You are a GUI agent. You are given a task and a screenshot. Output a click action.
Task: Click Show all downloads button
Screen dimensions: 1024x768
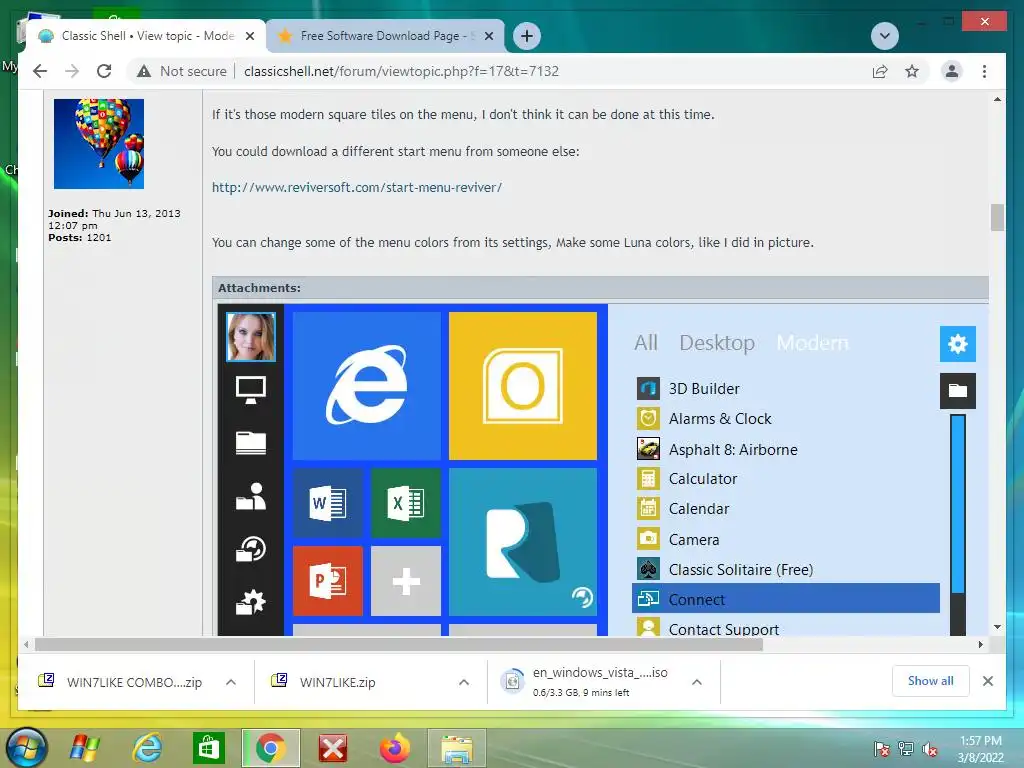[x=931, y=681]
